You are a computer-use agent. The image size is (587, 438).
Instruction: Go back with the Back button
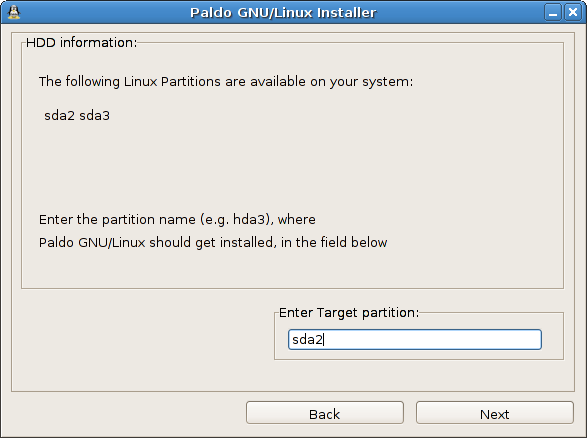click(325, 413)
